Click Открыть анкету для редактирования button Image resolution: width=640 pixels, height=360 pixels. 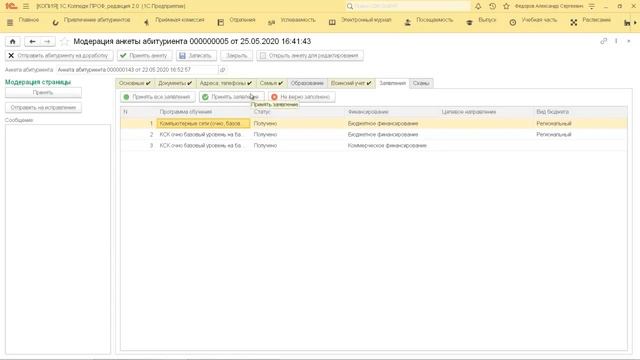[310, 56]
